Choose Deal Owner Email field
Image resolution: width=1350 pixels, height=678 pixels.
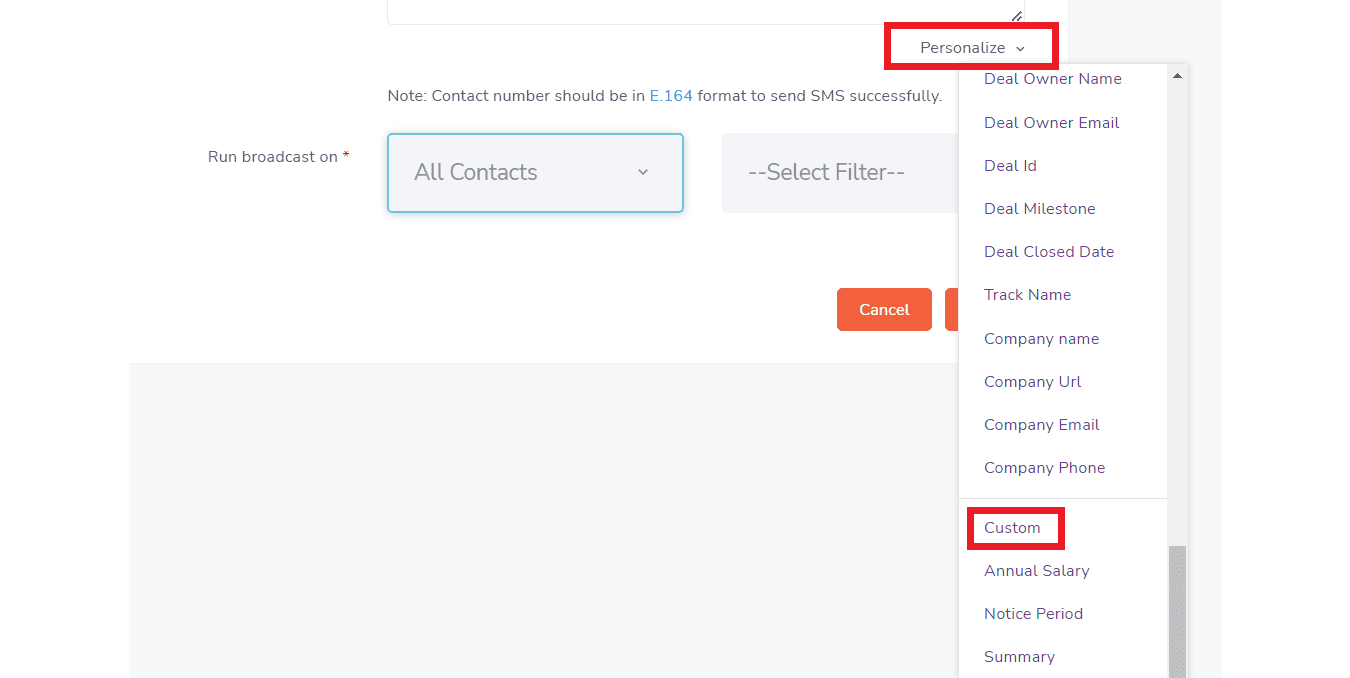pos(1051,122)
